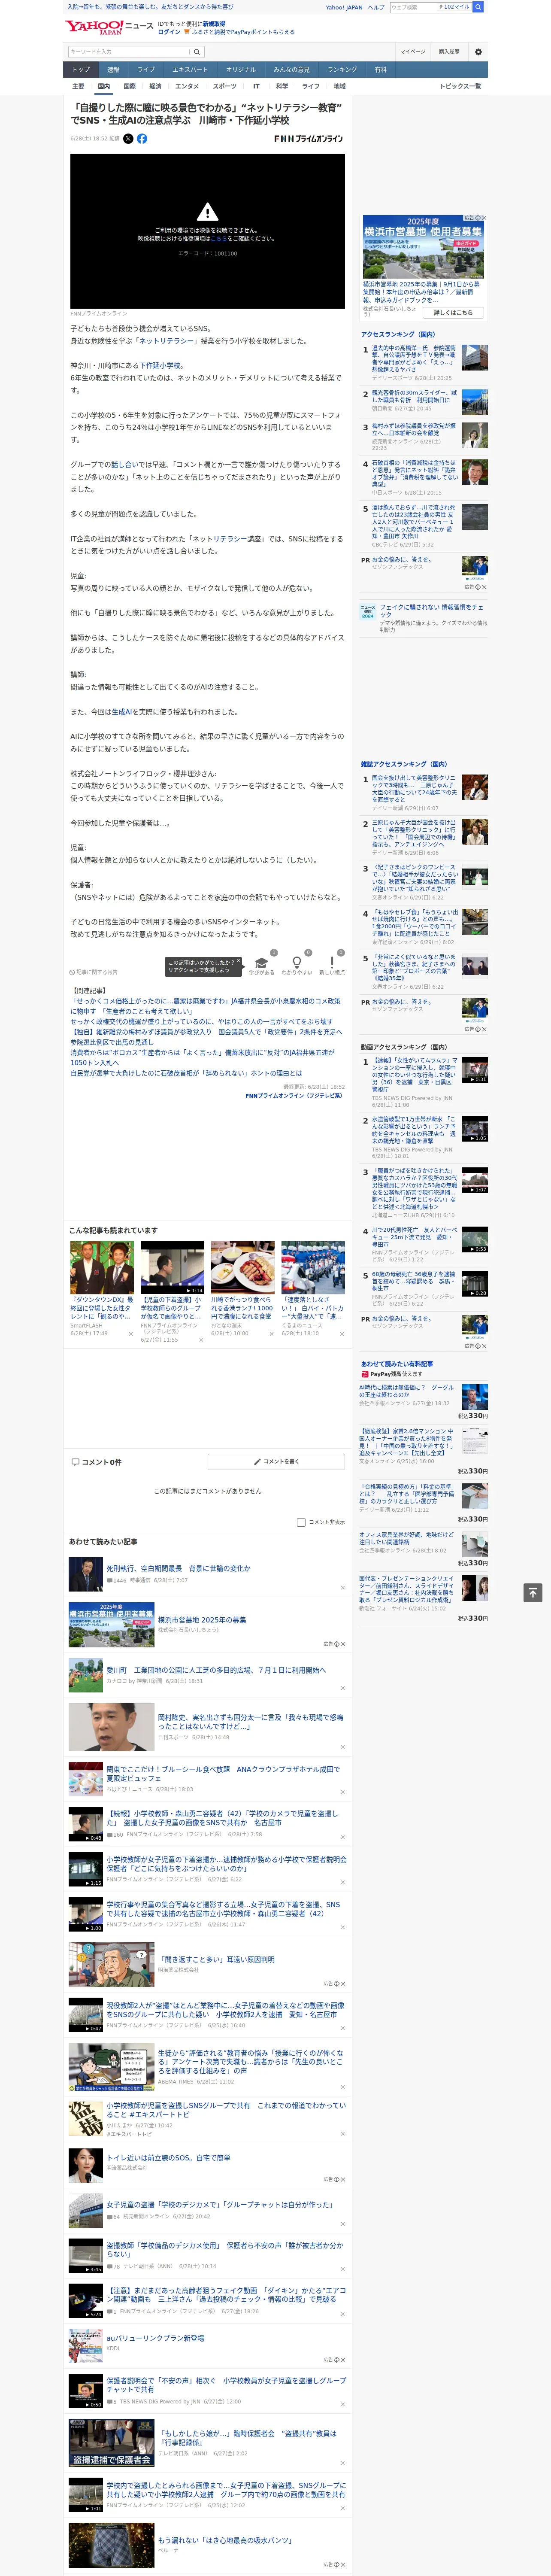Select the 国際 category
The width and height of the screenshot is (551, 2576).
[129, 86]
